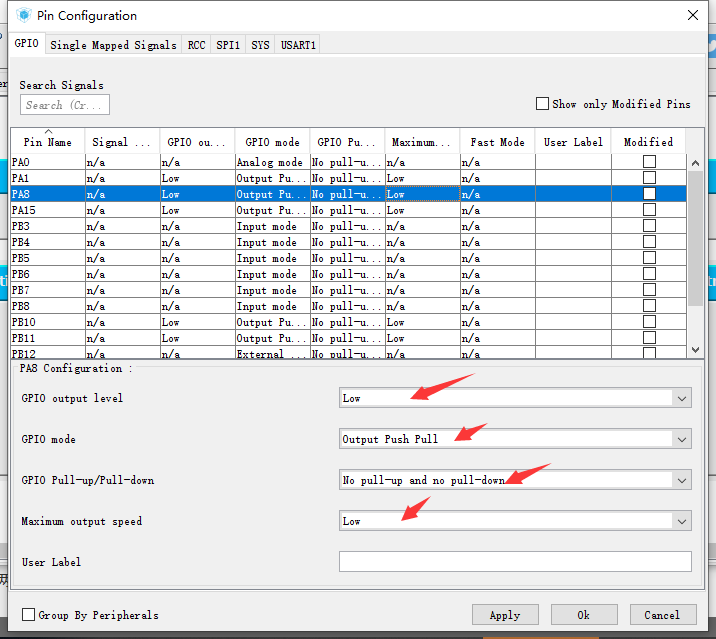Enable Show only Modified Pins checkbox
This screenshot has width=716, height=639.
[542, 104]
